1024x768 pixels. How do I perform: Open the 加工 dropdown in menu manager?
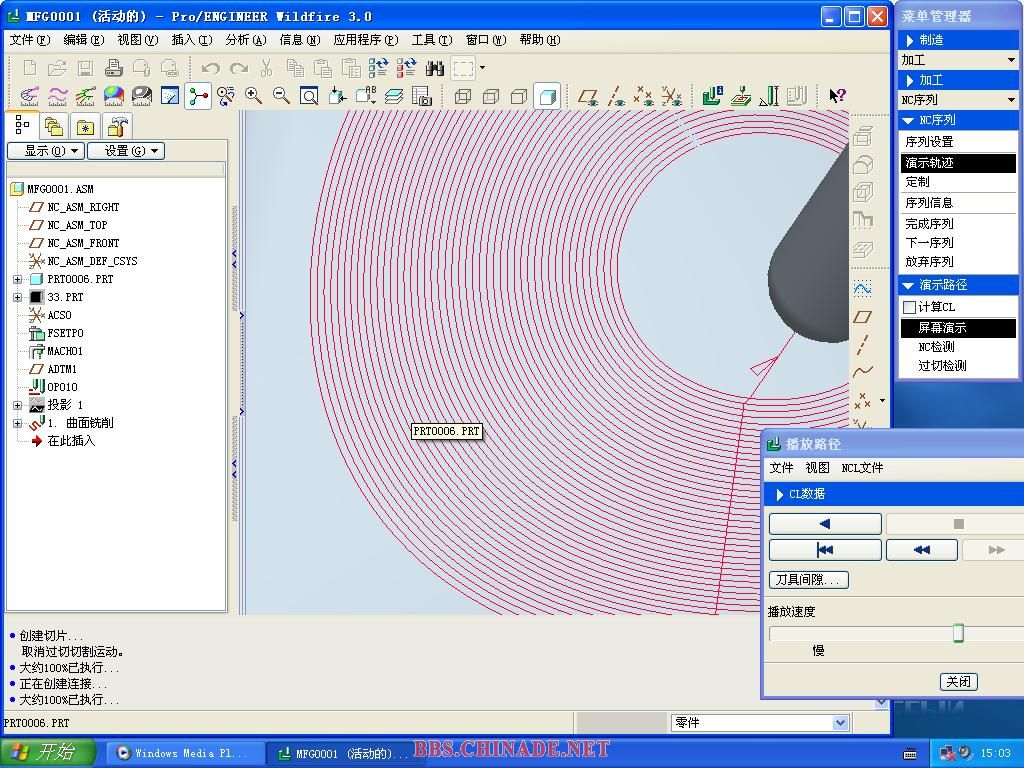958,60
